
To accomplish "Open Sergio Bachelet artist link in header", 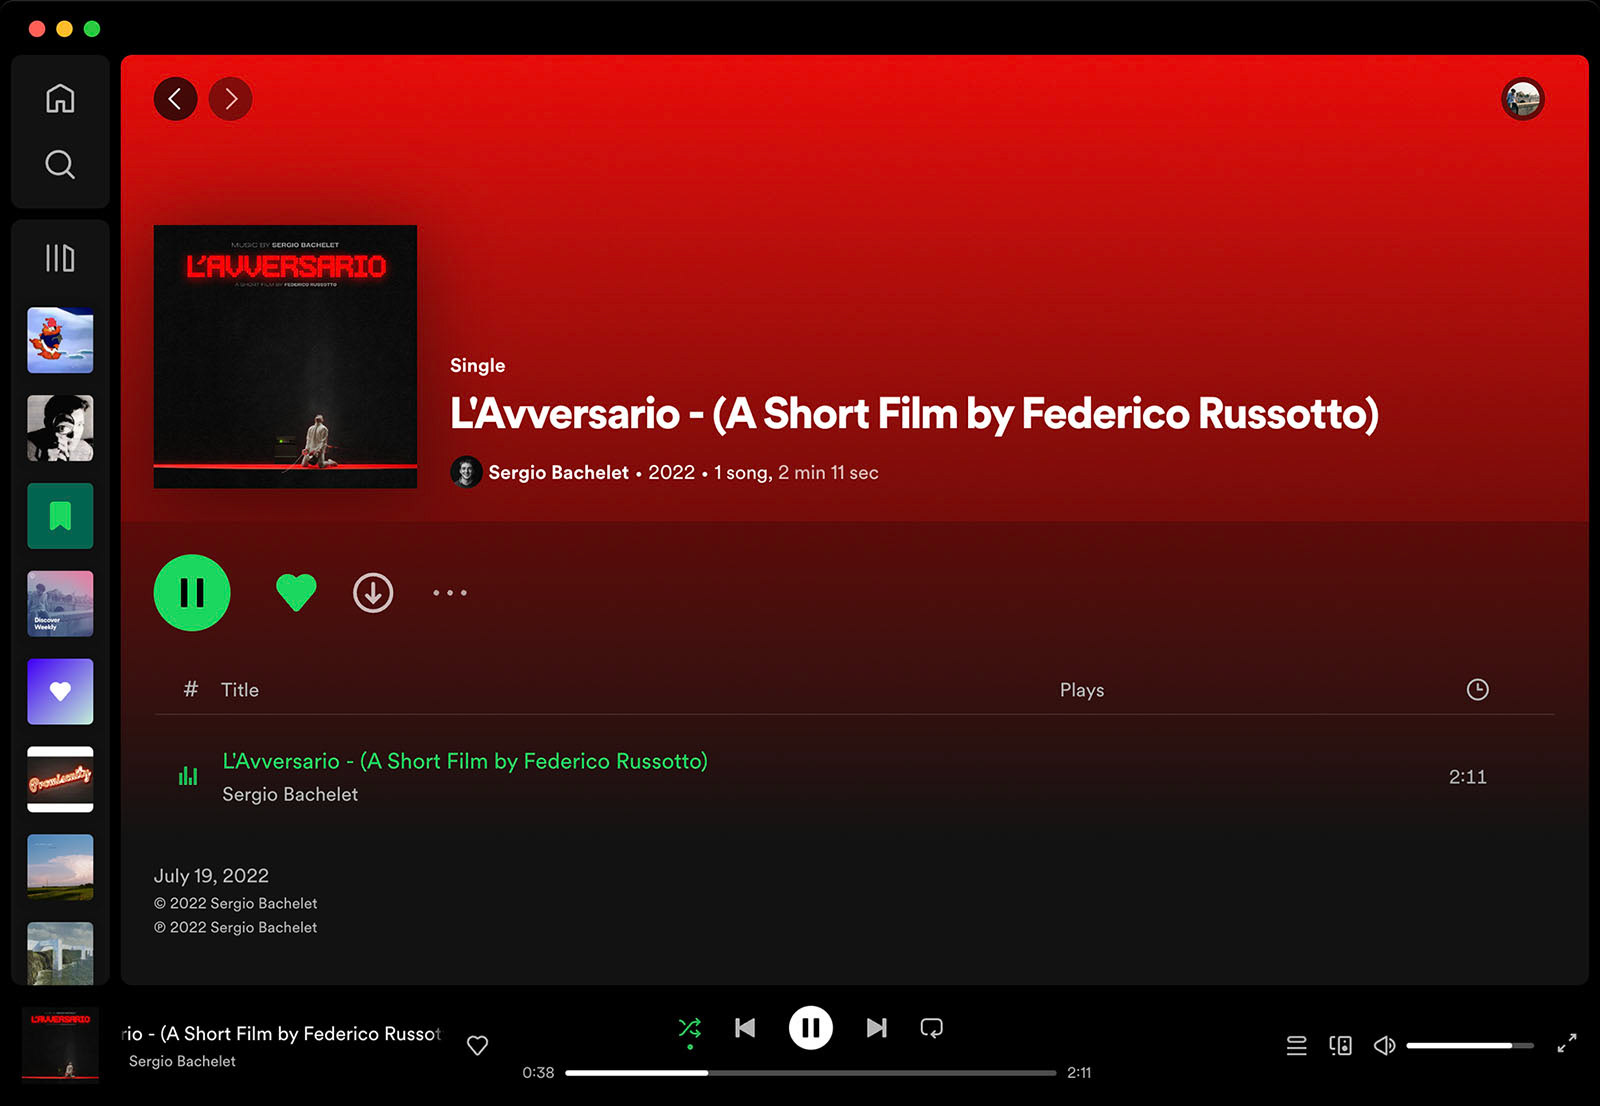I will [558, 472].
